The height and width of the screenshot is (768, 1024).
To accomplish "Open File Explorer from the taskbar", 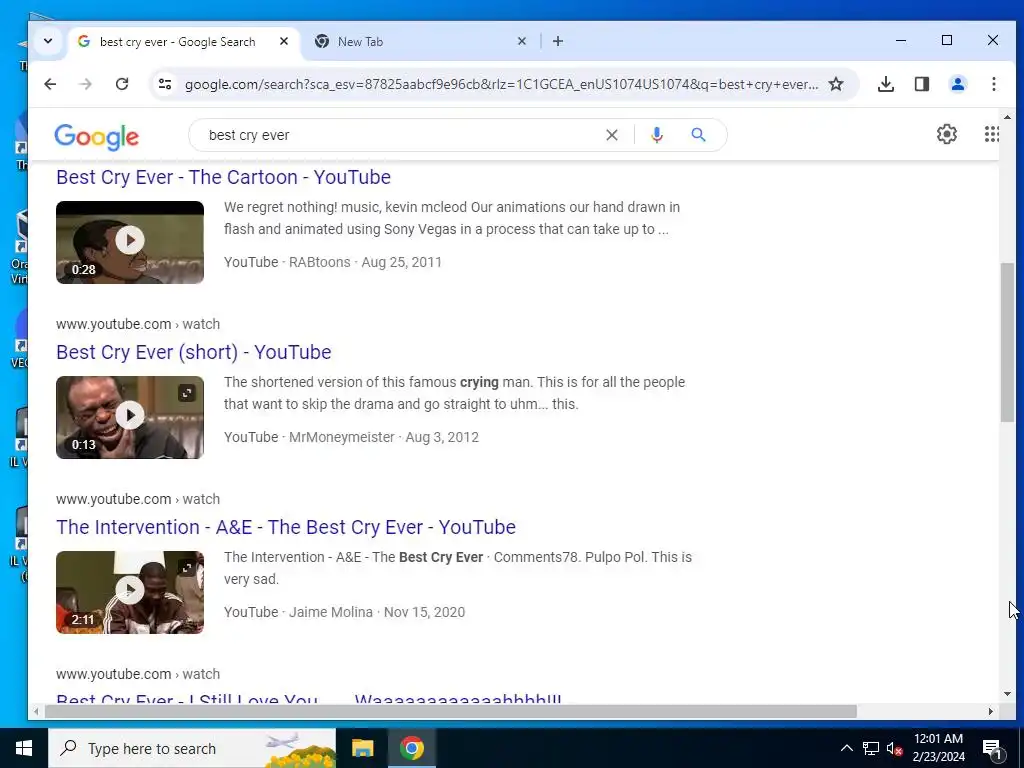I will (362, 748).
